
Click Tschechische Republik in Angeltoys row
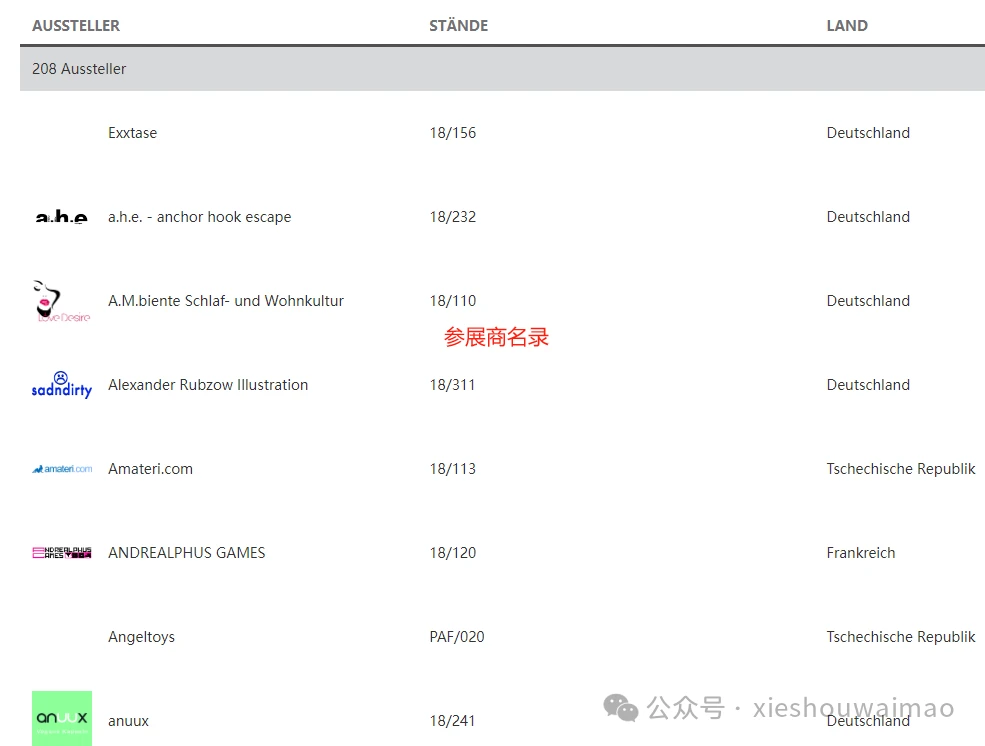[x=901, y=637]
